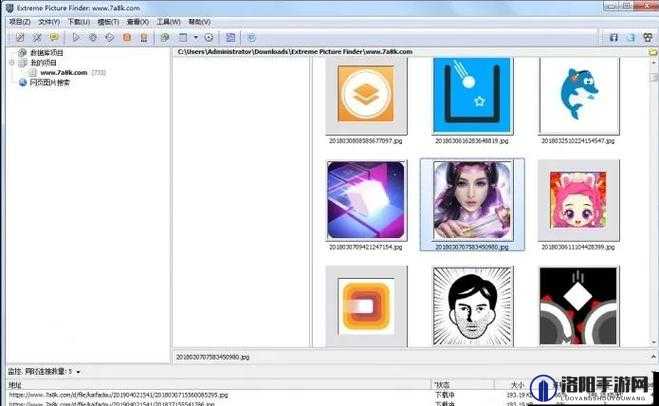Open the 工具 (Tools) menu
Viewport: 659px width, 406px height.
pos(168,21)
